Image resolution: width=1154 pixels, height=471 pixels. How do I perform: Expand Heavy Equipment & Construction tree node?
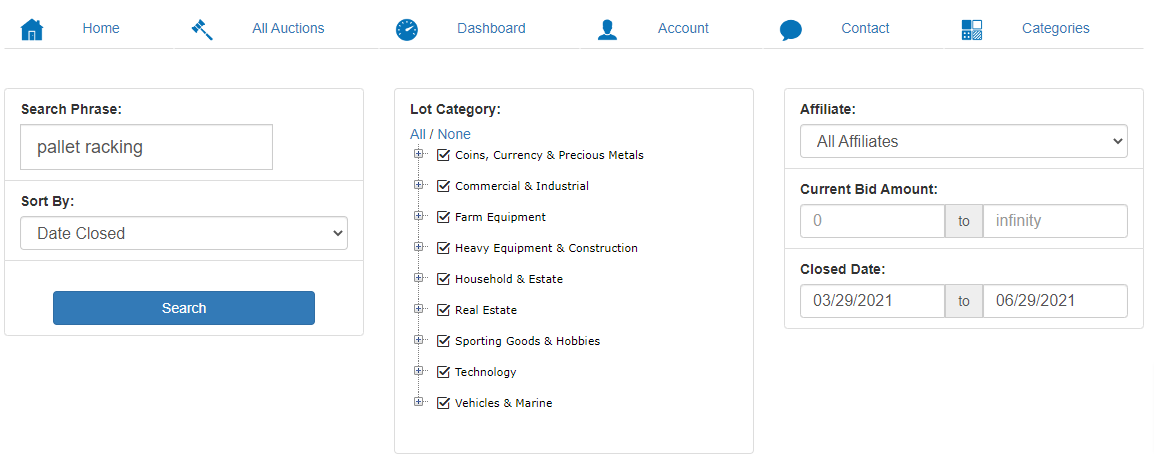419,248
